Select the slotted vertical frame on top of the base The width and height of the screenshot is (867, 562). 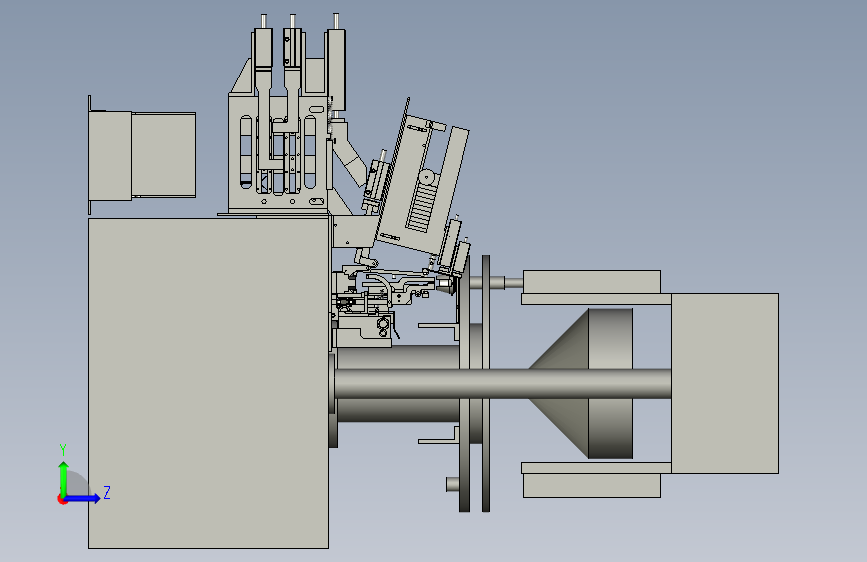point(278,155)
